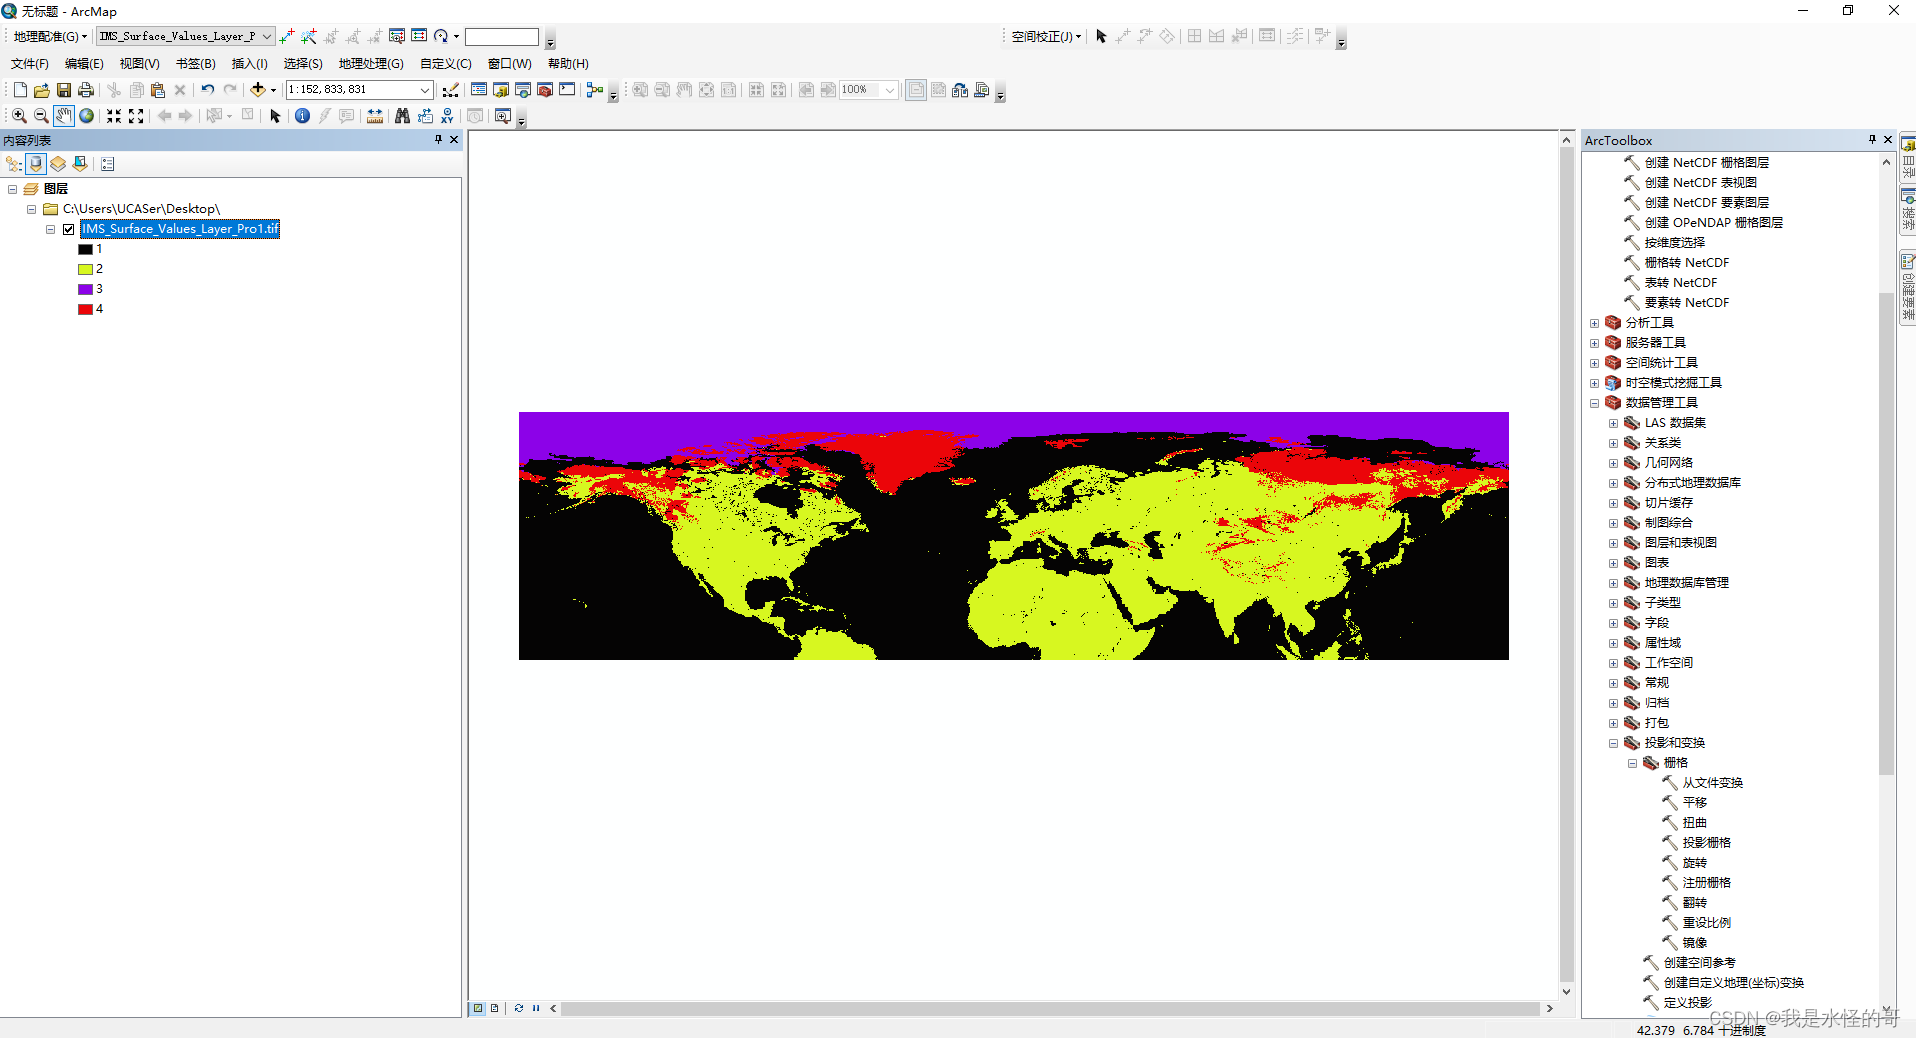The image size is (1916, 1038).
Task: Expand the 分析工具 toolbox
Action: tap(1594, 322)
